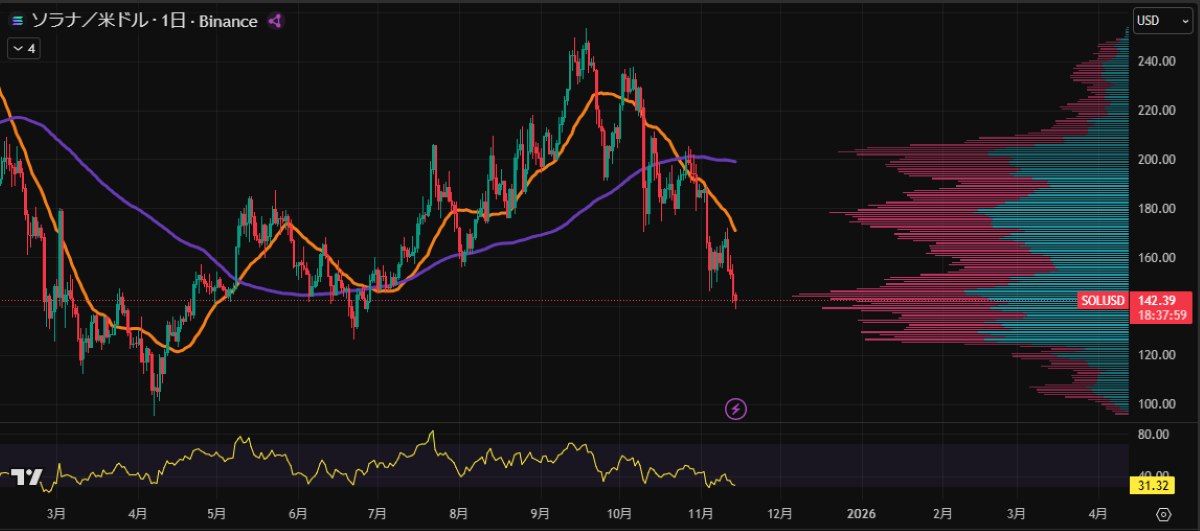1200x531 pixels.
Task: Click the 18:37:59 bar countdown label
Action: (x=1162, y=315)
